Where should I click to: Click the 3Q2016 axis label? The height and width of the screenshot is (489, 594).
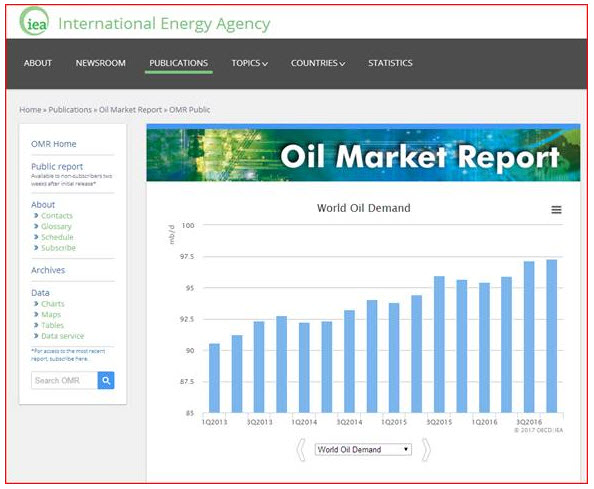pos(529,422)
